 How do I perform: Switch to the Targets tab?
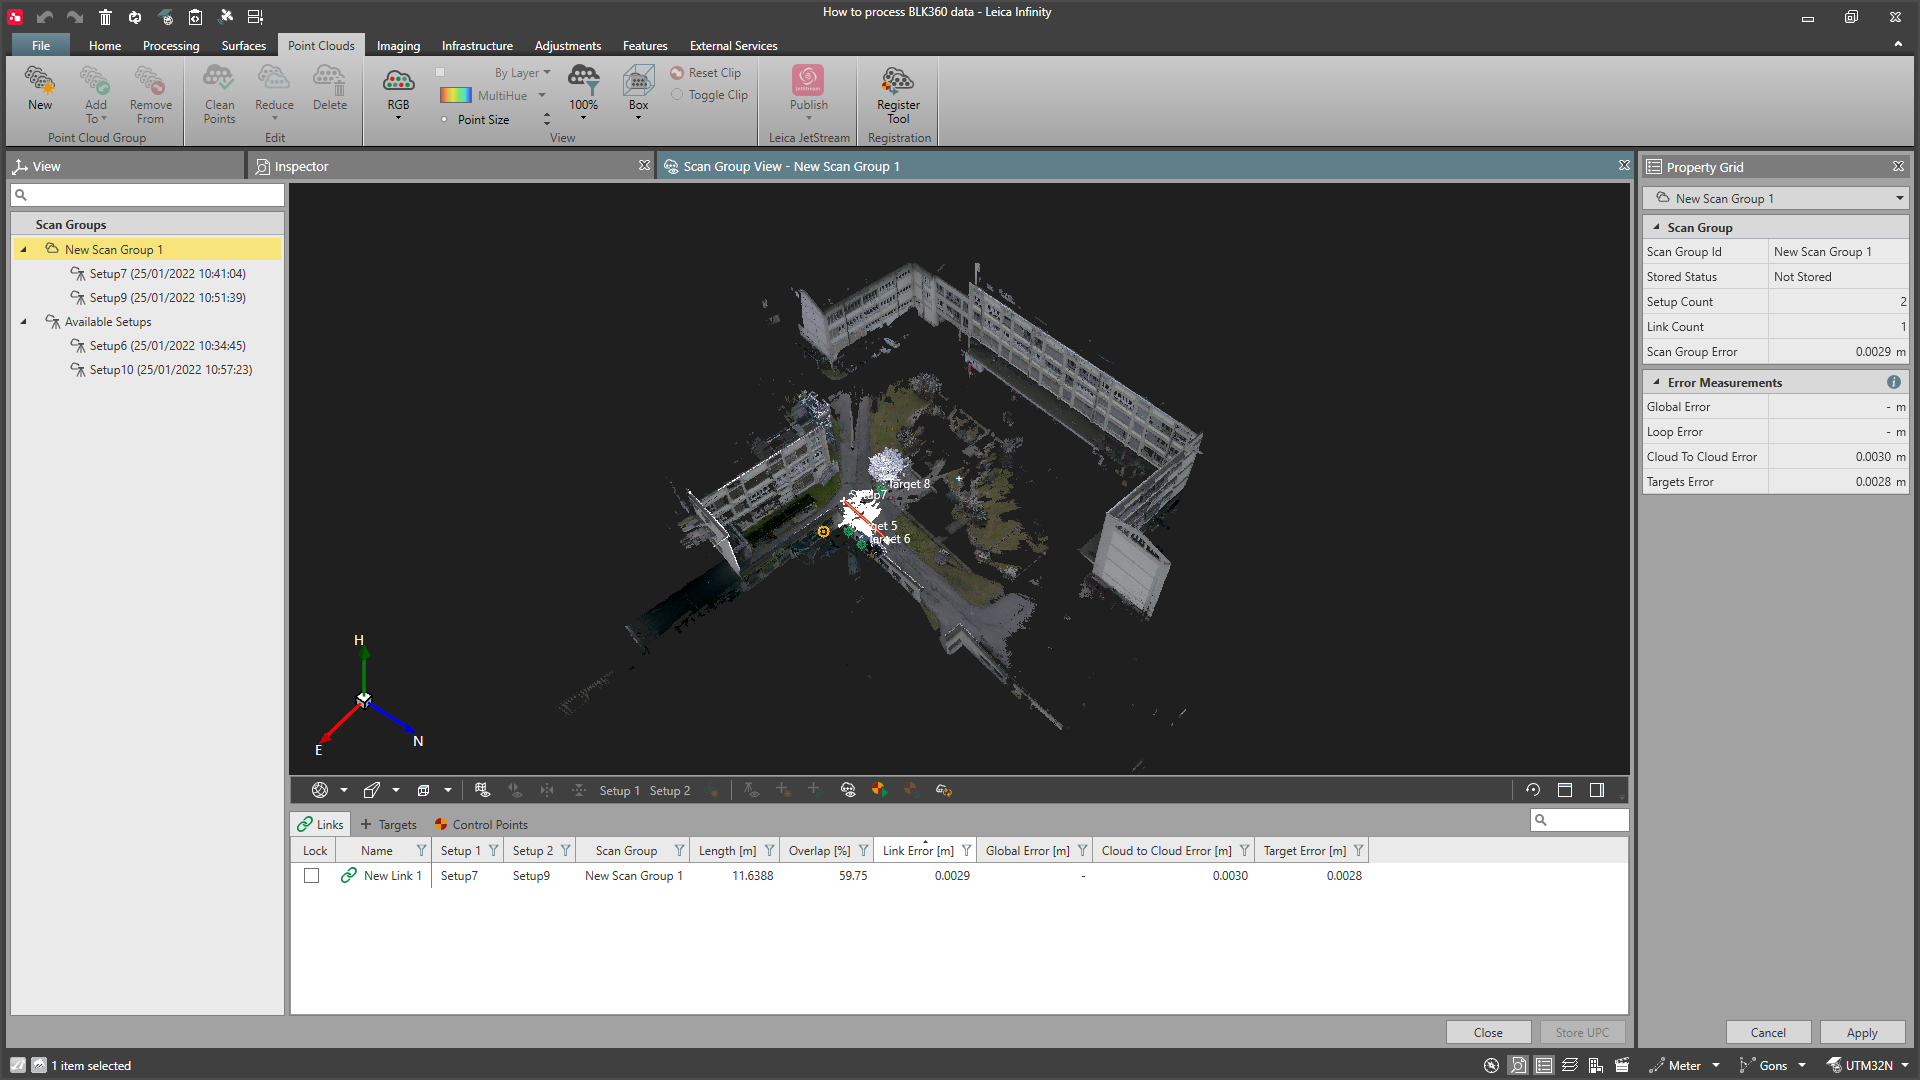click(x=388, y=824)
